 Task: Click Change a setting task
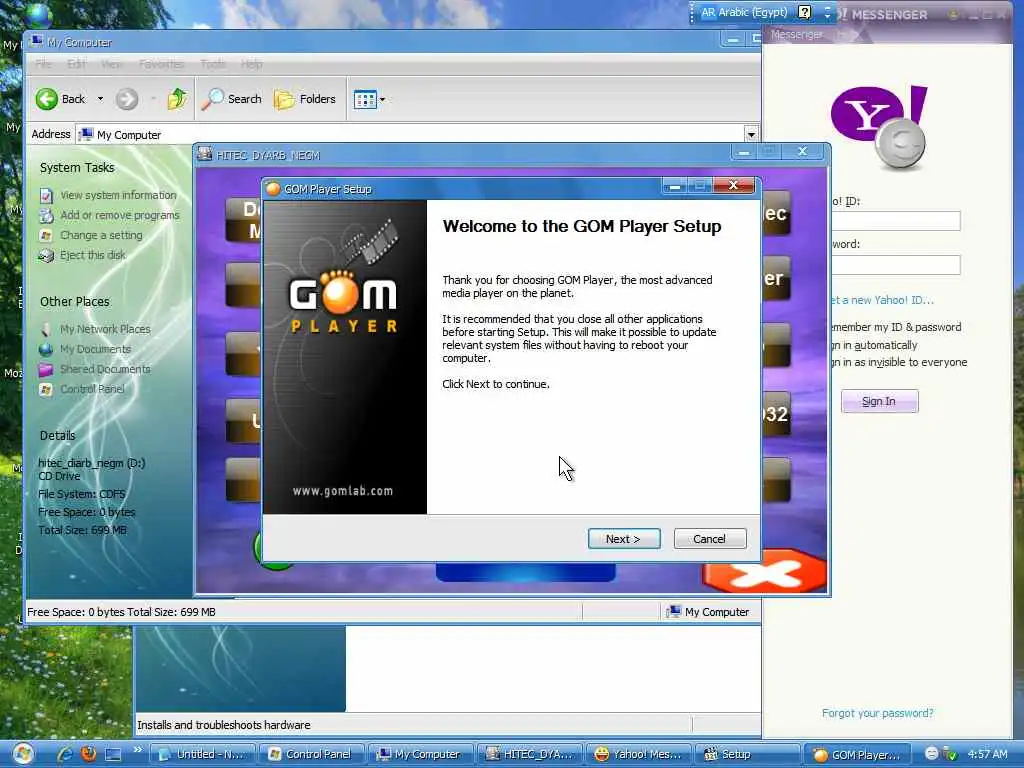101,235
